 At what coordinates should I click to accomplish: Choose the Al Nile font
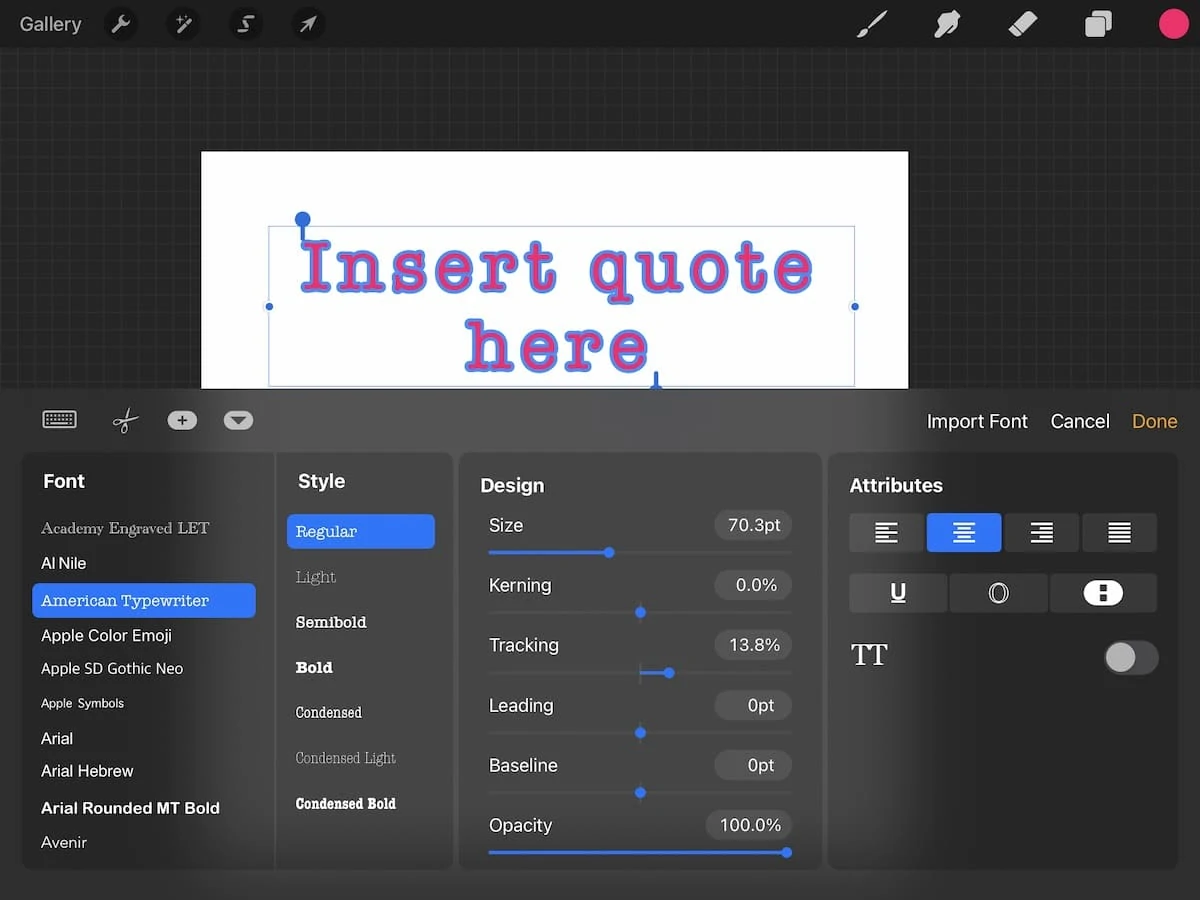(x=64, y=563)
